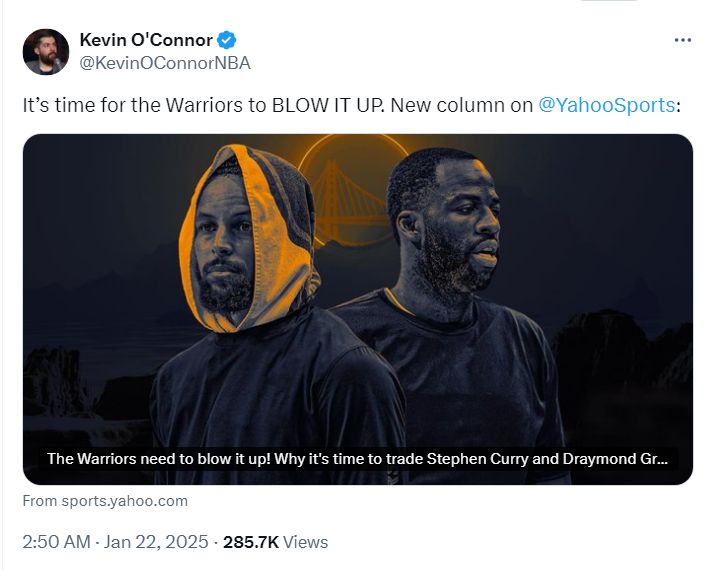This screenshot has width=709, height=570.
Task: Click the Jan 22, 2025 date
Action: (156, 542)
